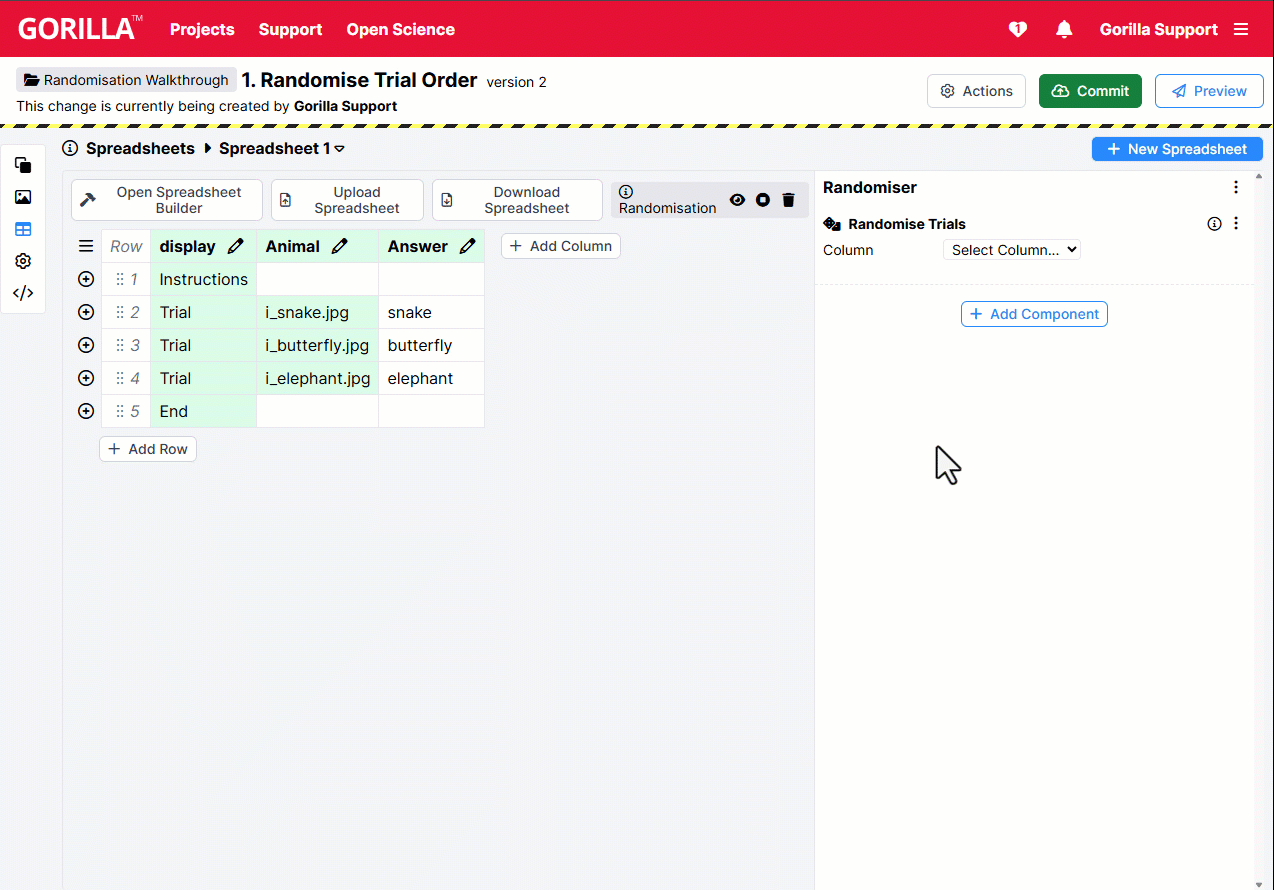The width and height of the screenshot is (1274, 890).
Task: Select the spreadsheet icon in the sidebar
Action: tap(22, 229)
